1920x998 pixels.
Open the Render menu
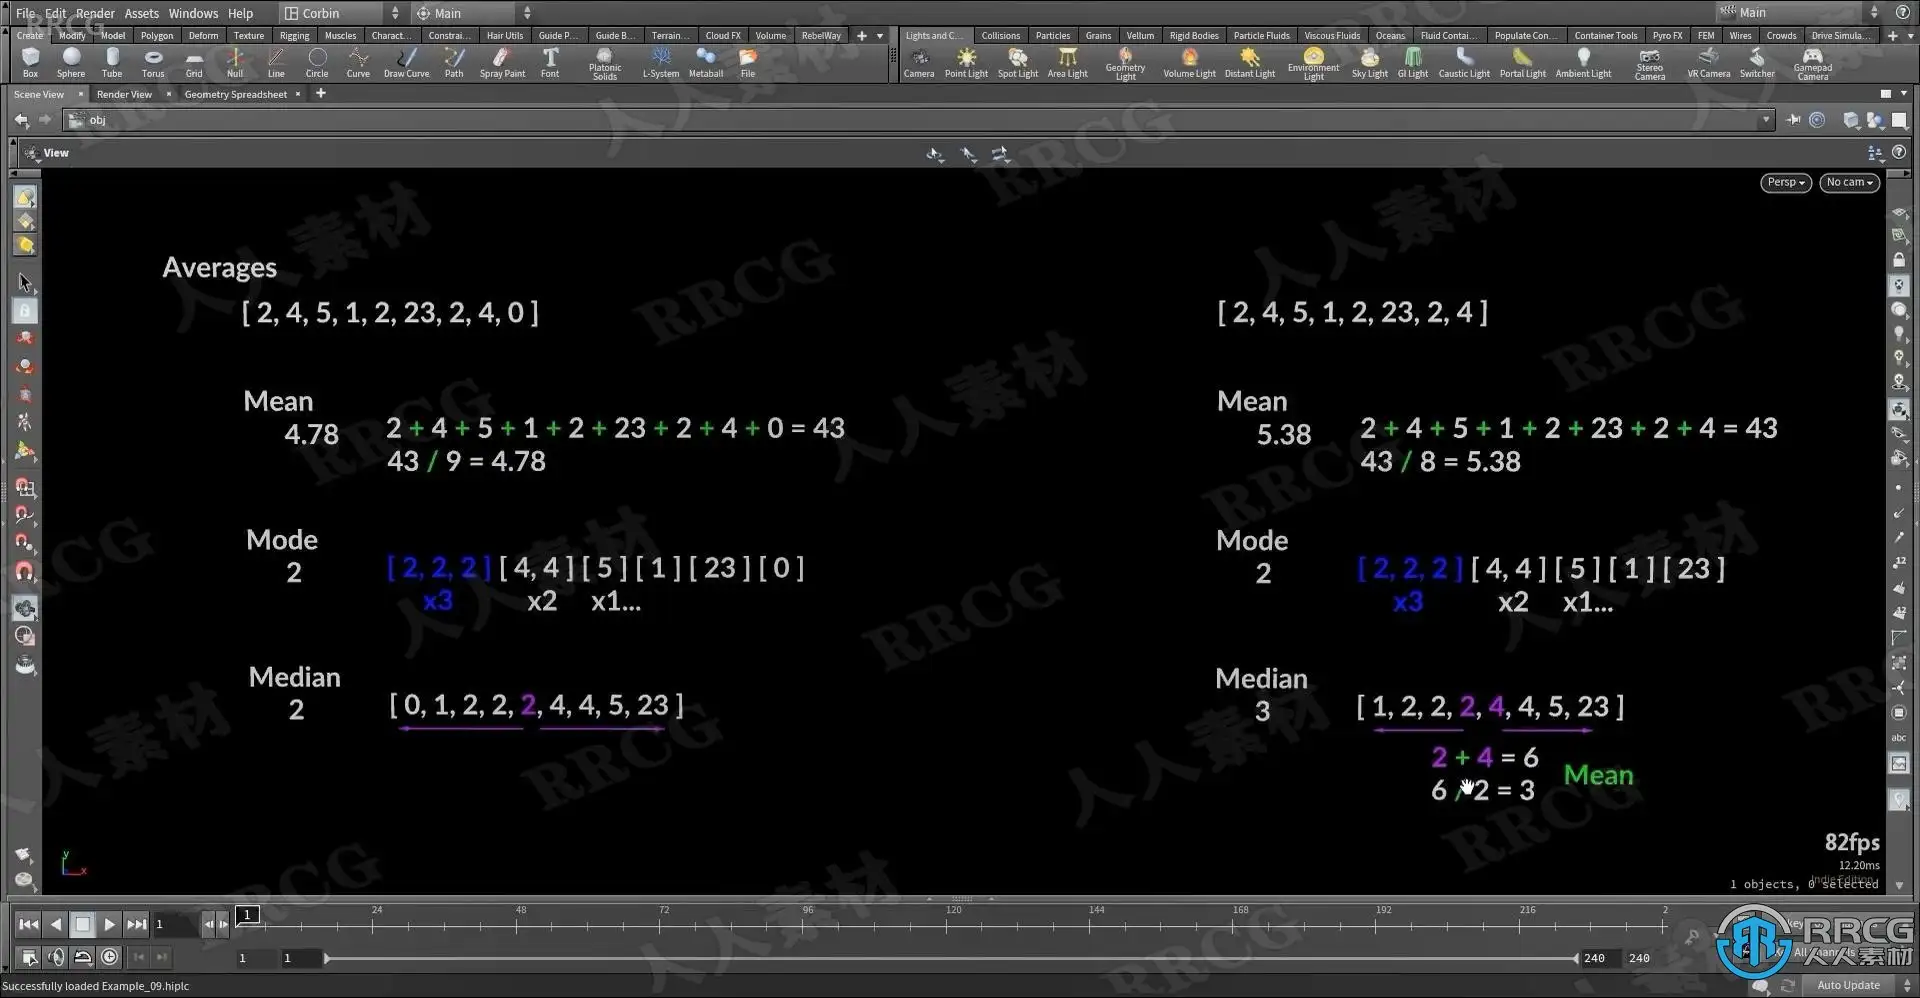click(95, 13)
